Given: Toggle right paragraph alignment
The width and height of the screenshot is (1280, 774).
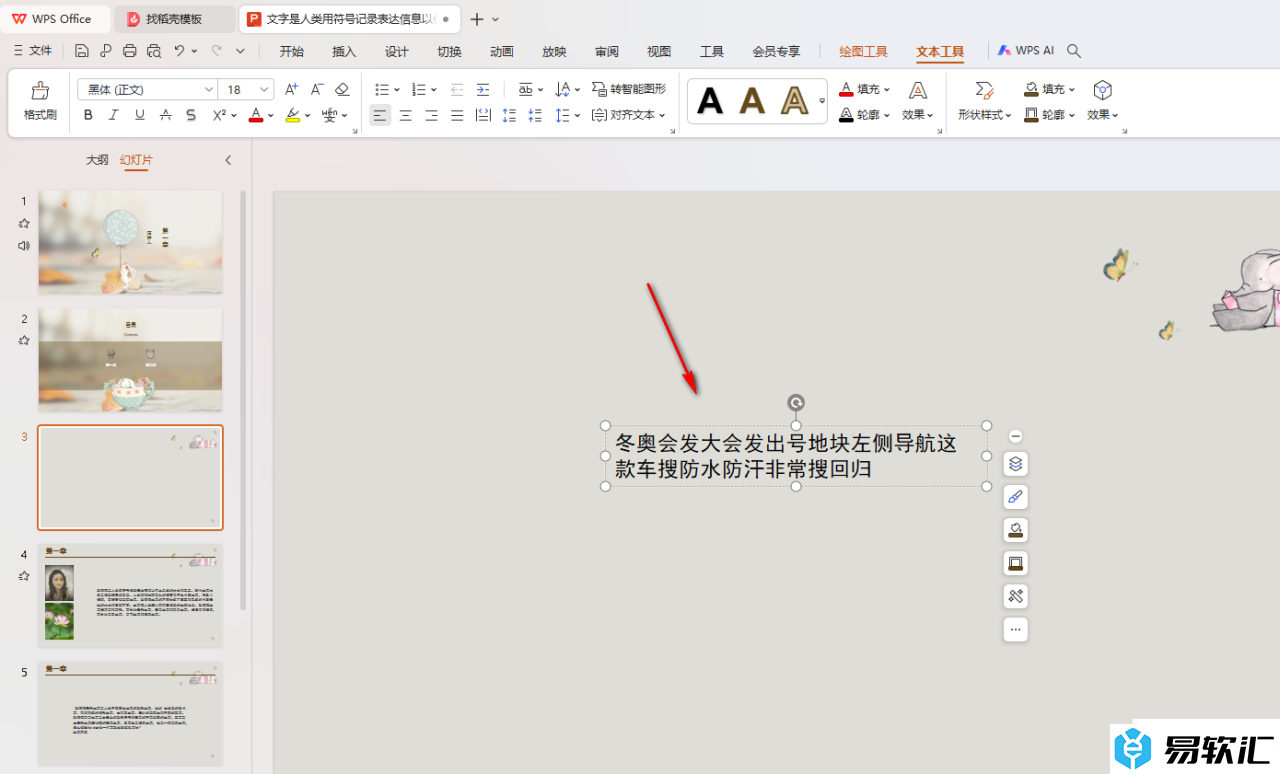Looking at the screenshot, I should point(431,116).
